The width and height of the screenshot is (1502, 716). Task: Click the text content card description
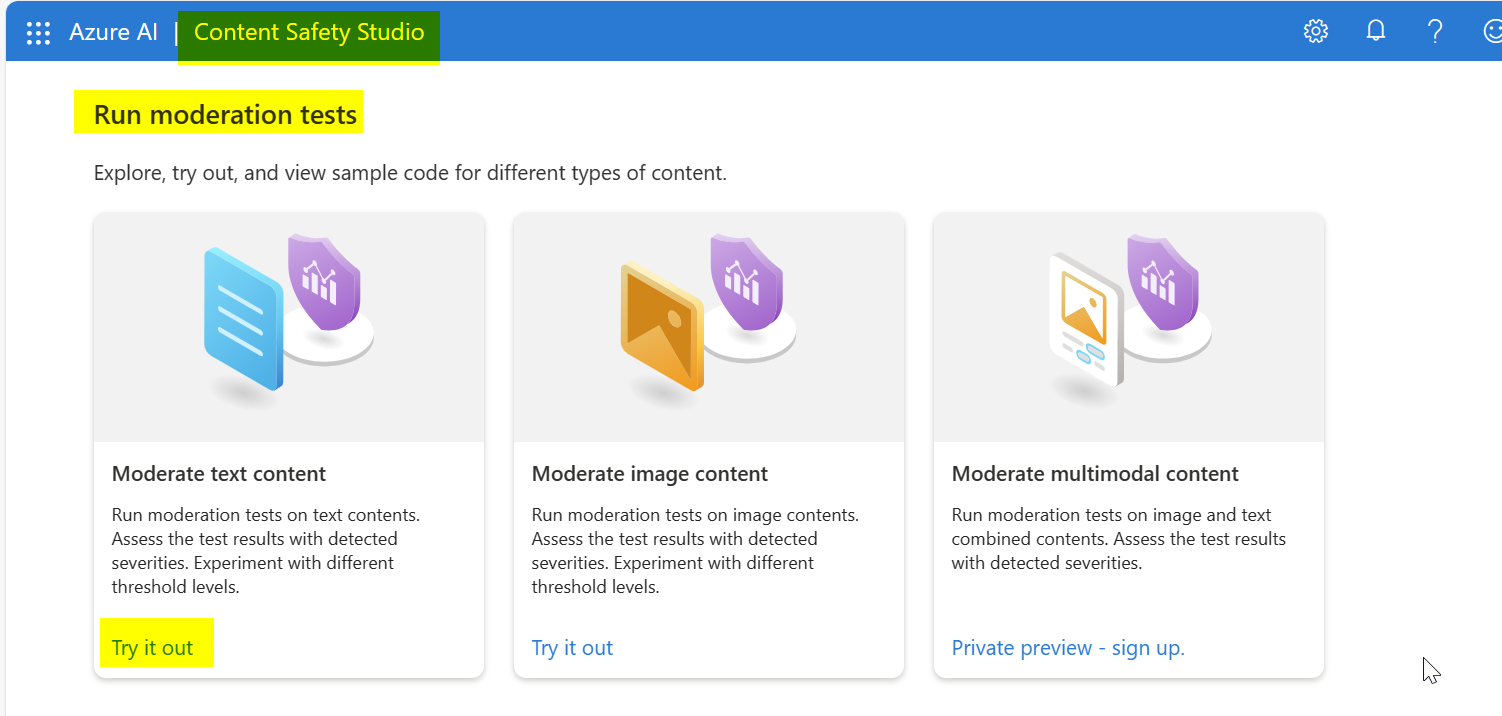pyautogui.click(x=265, y=551)
